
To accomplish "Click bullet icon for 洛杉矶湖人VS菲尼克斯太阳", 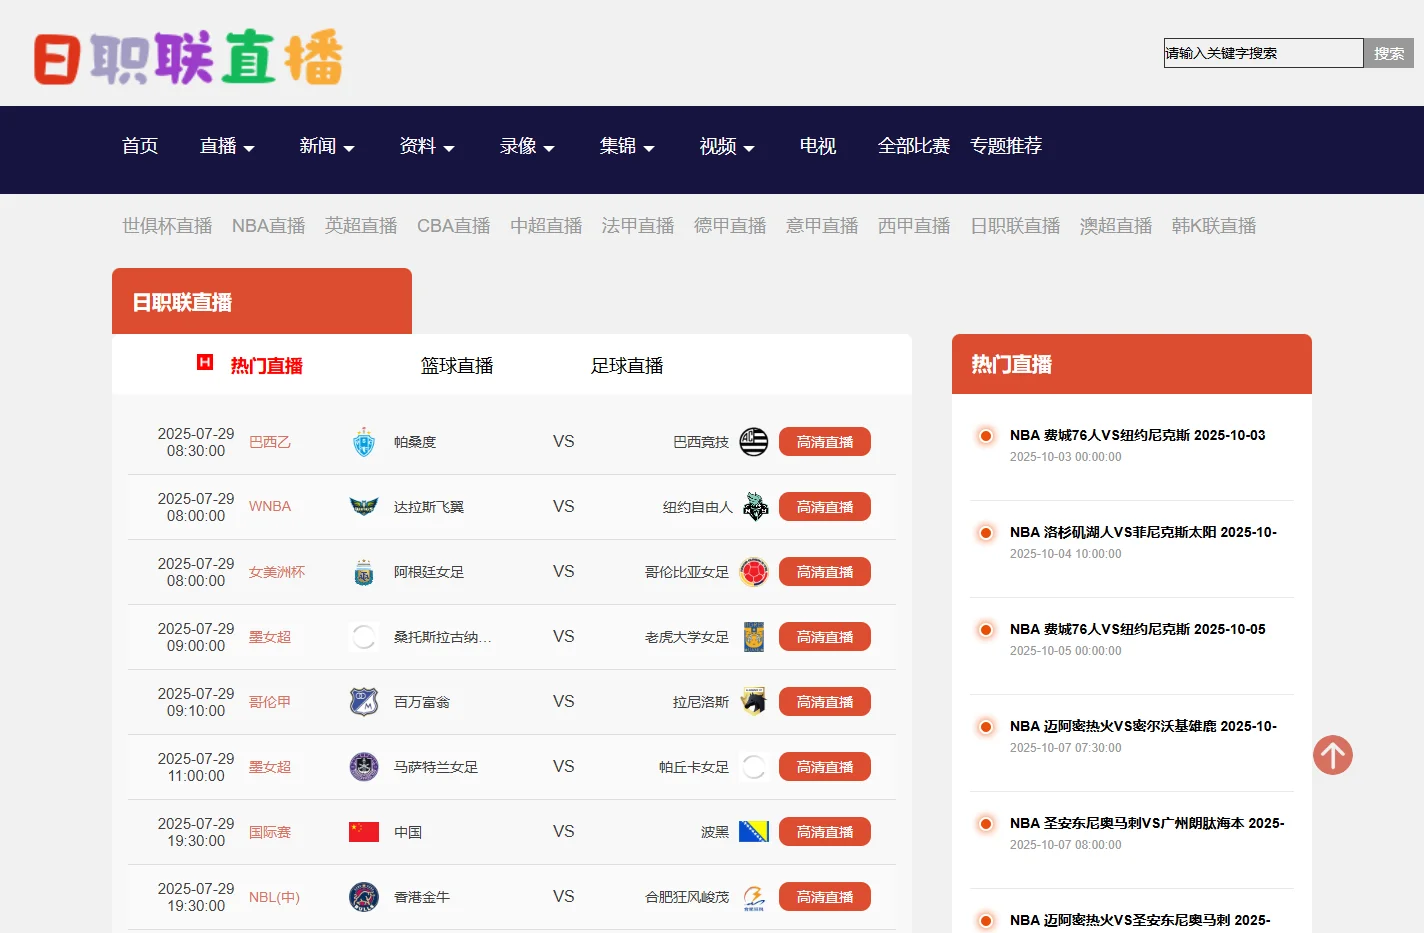I will pyautogui.click(x=986, y=532).
